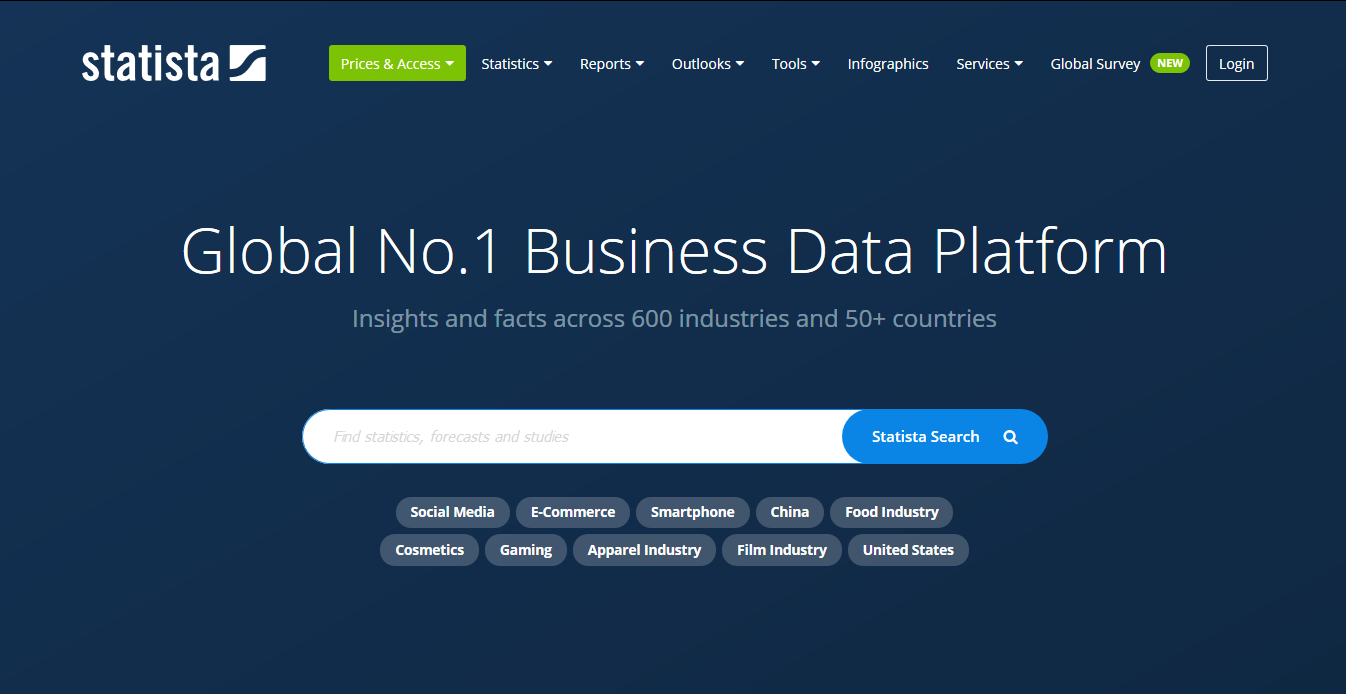The width and height of the screenshot is (1346, 694).
Task: Pick the Gaming topic tag
Action: [x=526, y=550]
